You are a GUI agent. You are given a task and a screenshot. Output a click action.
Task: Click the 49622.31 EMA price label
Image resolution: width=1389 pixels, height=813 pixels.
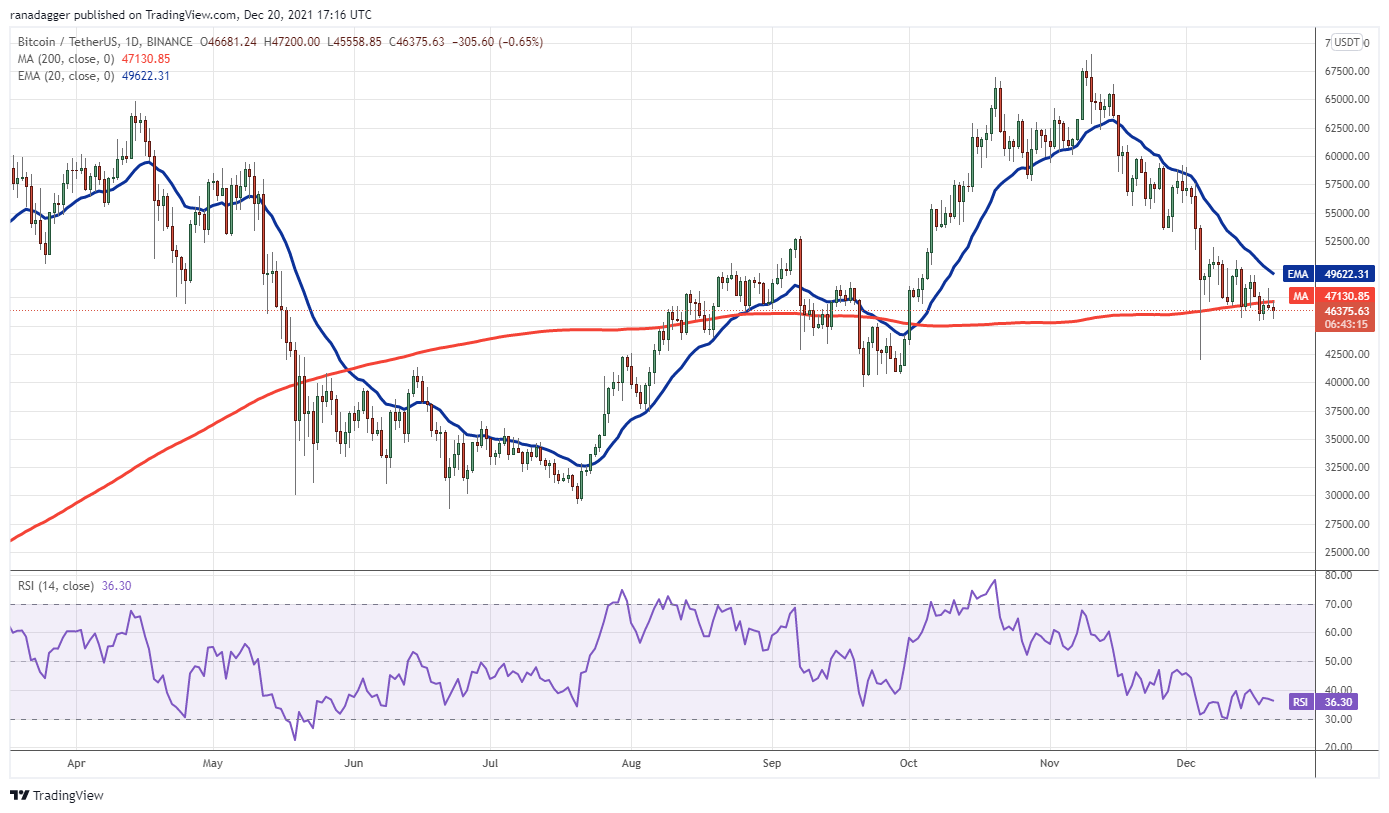point(1349,273)
